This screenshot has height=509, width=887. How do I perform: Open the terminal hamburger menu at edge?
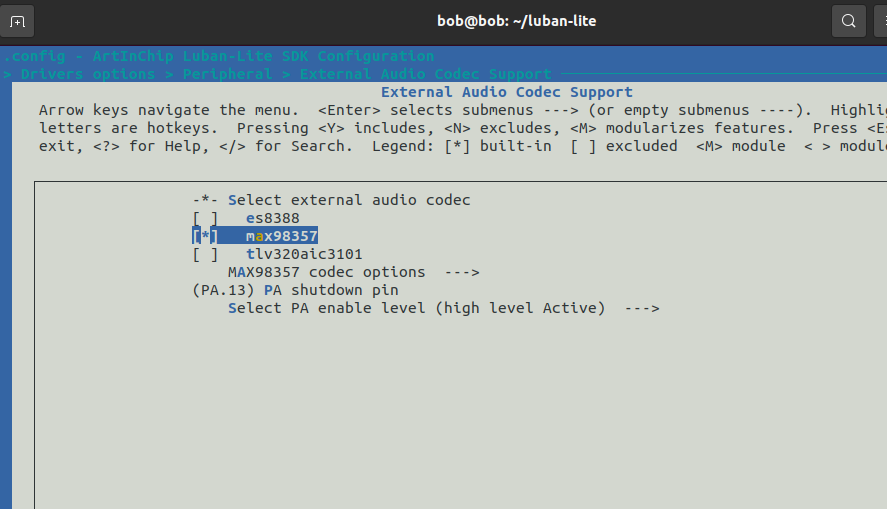(x=881, y=21)
